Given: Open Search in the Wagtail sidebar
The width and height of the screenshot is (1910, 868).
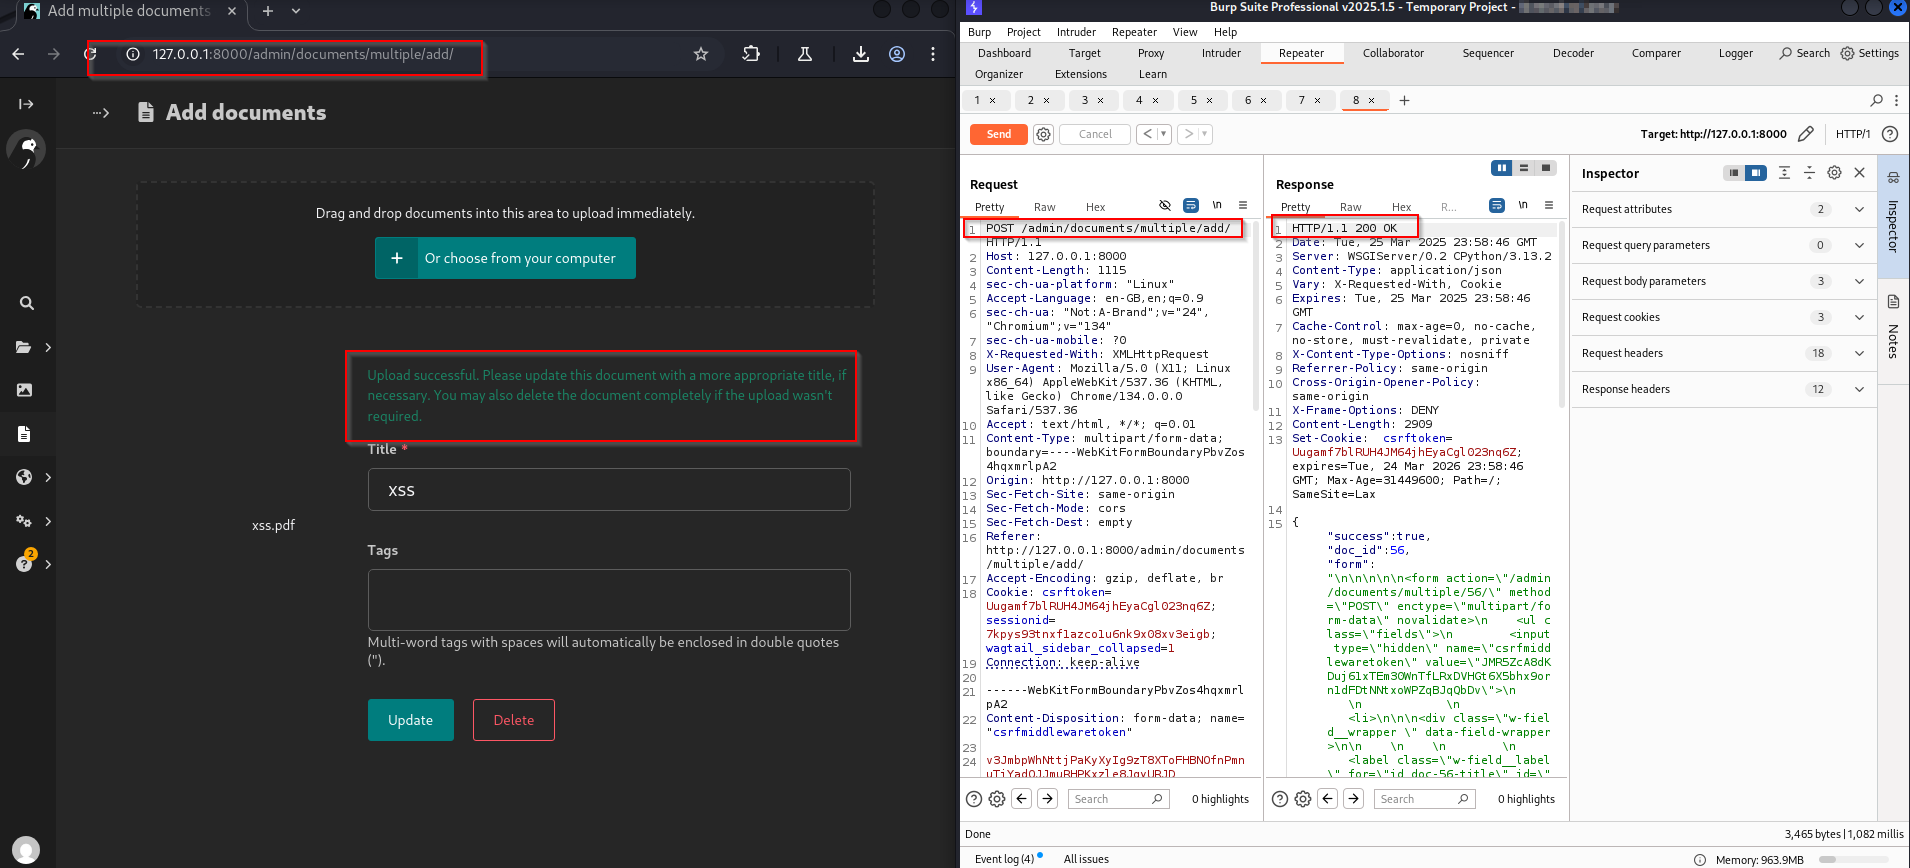Looking at the screenshot, I should coord(27,303).
